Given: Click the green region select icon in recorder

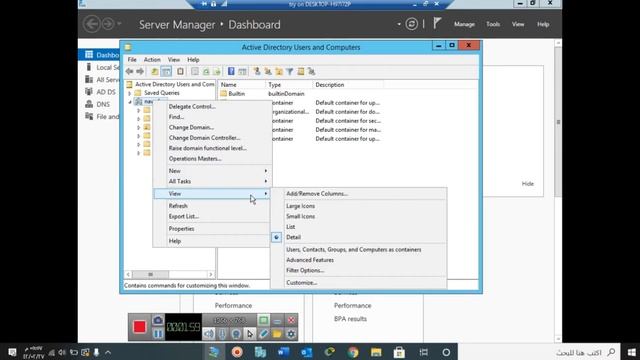Looking at the screenshot, I should tap(264, 320).
